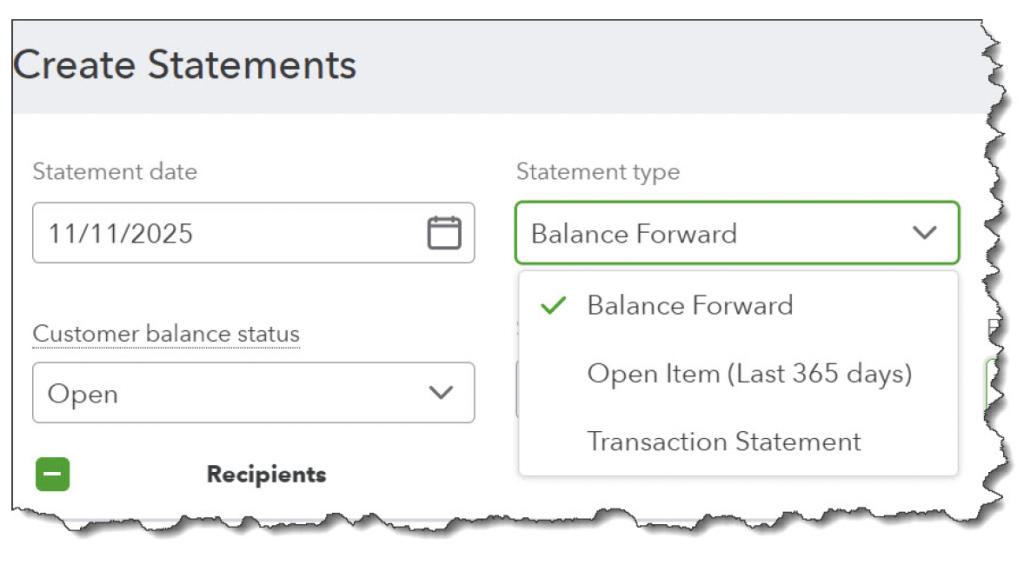Toggle the green select-all Recipients checkbox
1024x565 pixels.
click(53, 474)
